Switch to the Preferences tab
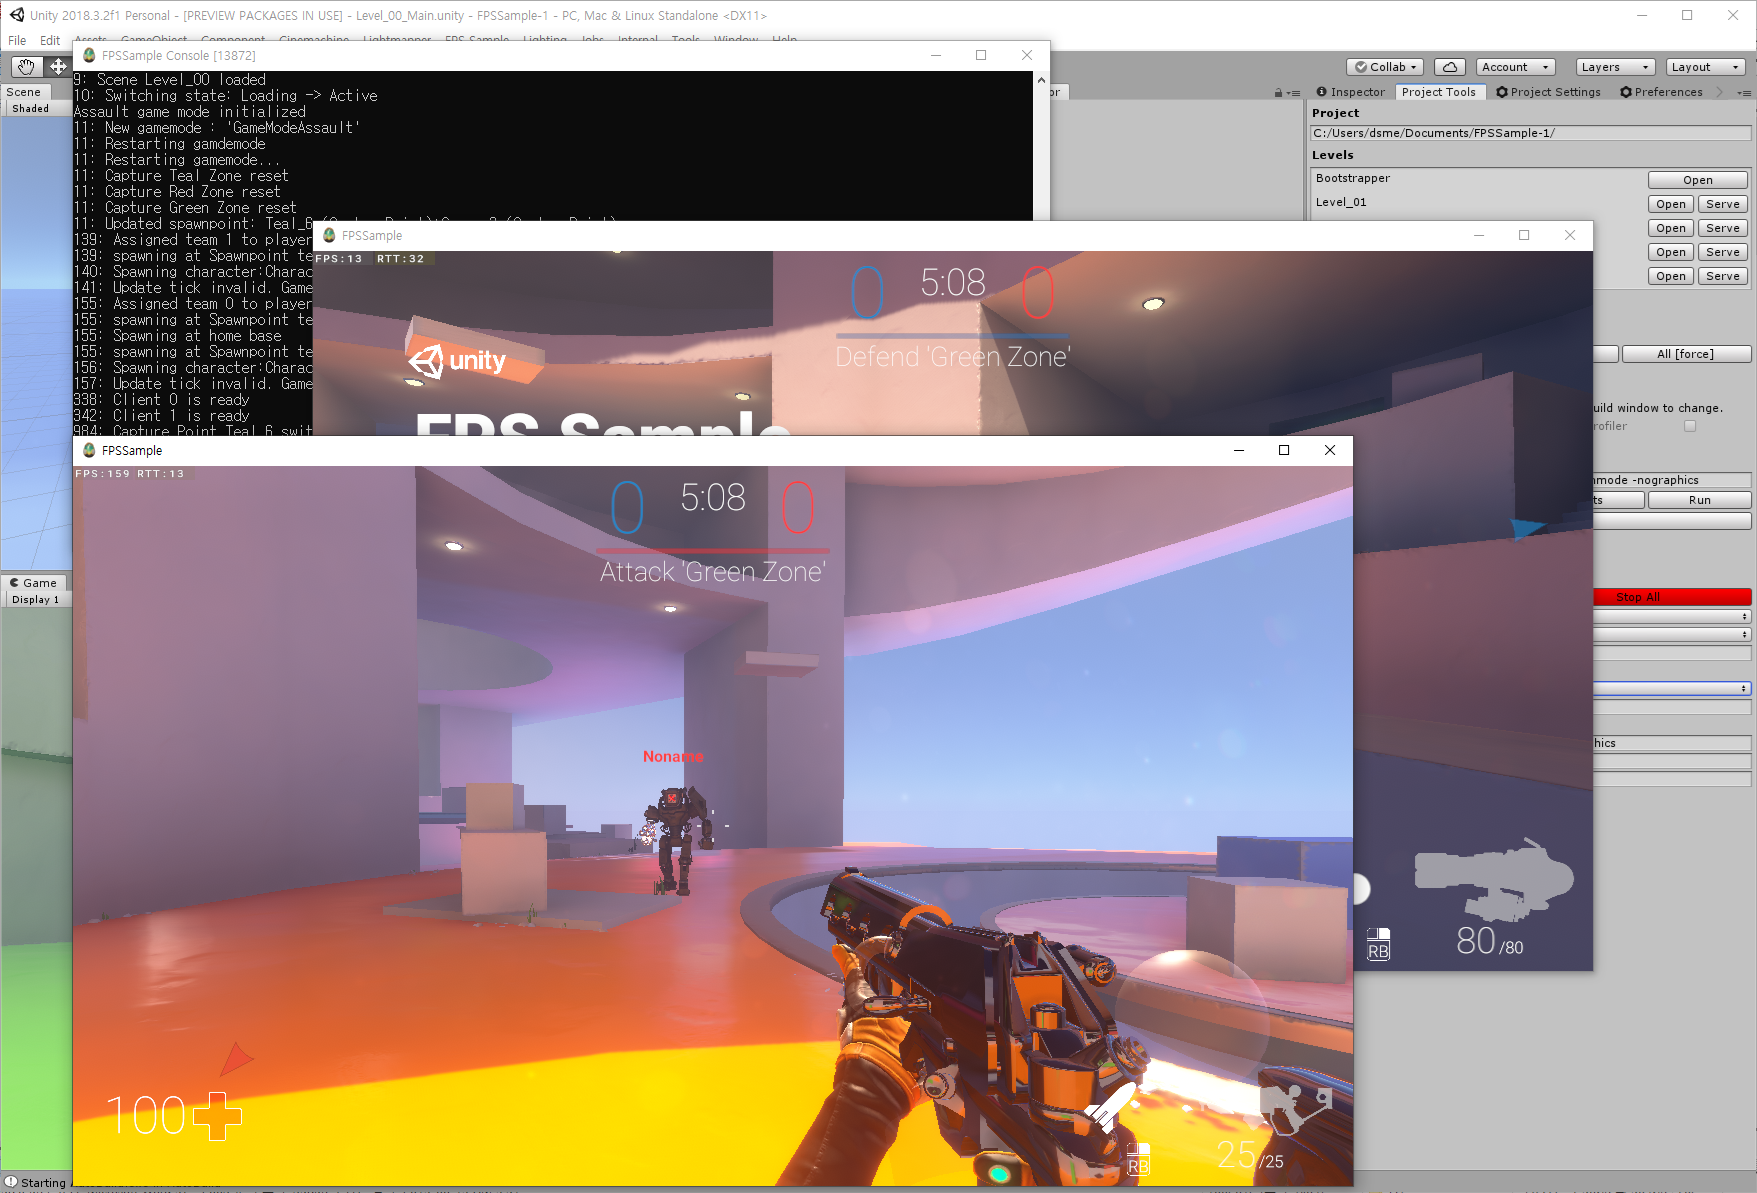 click(x=1661, y=92)
